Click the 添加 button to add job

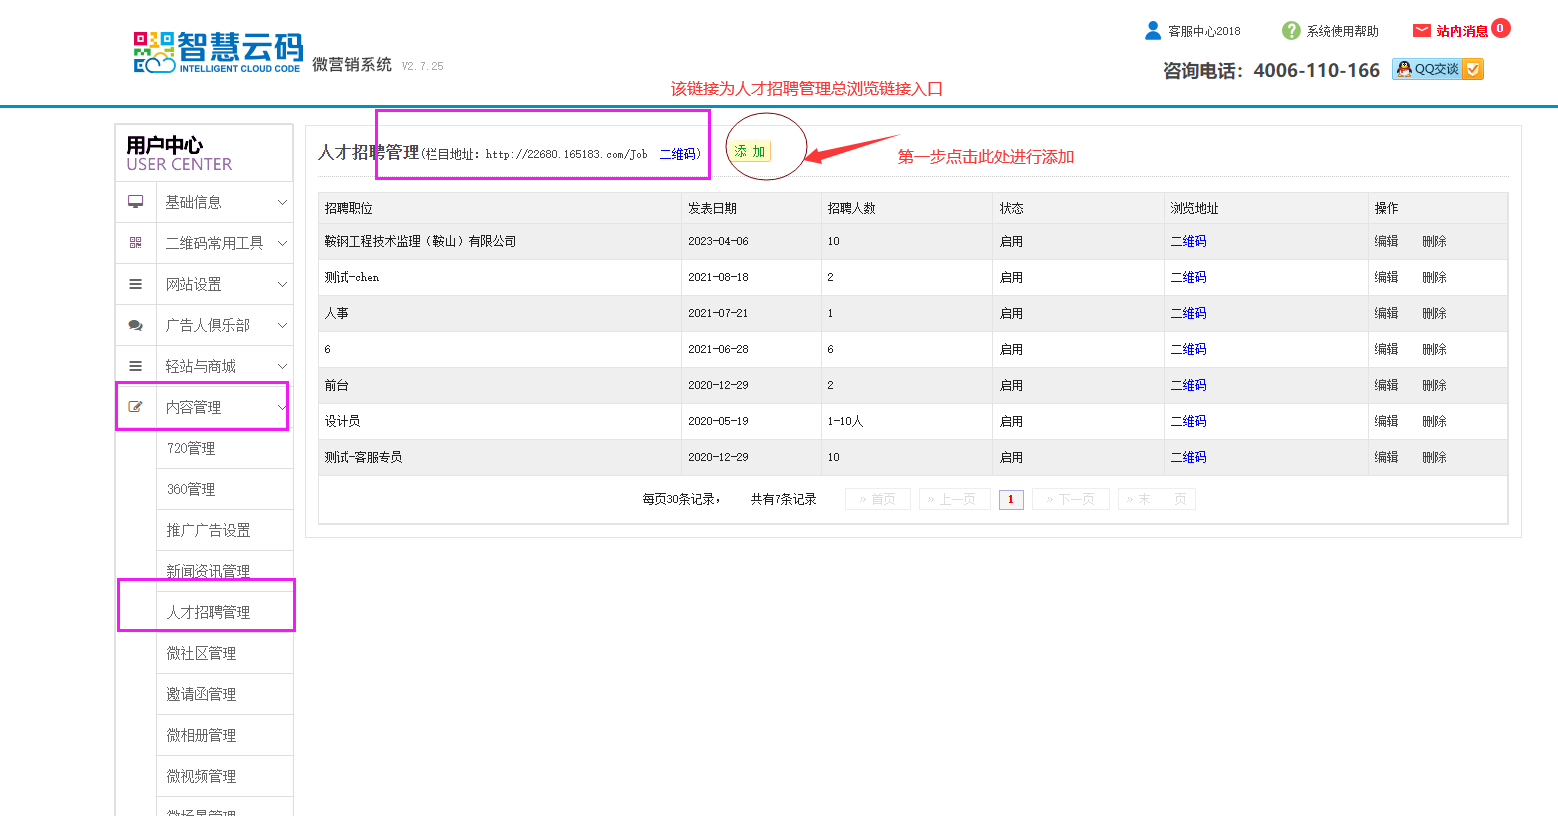(750, 151)
